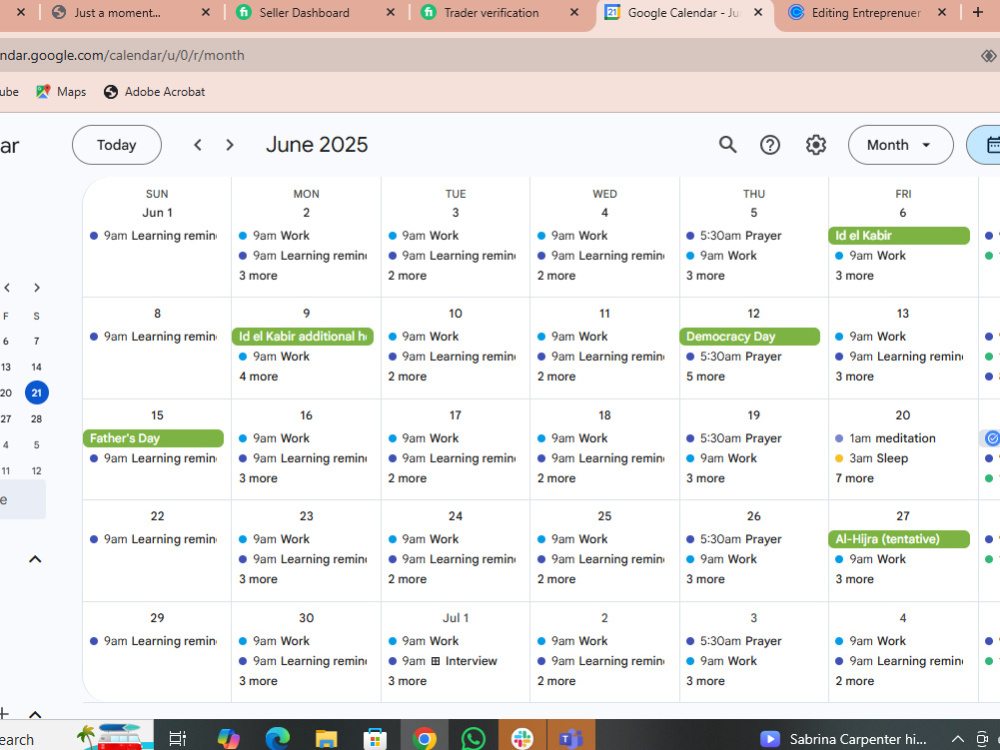
Task: Select day 28 in the mini calendar
Action: pos(36,419)
